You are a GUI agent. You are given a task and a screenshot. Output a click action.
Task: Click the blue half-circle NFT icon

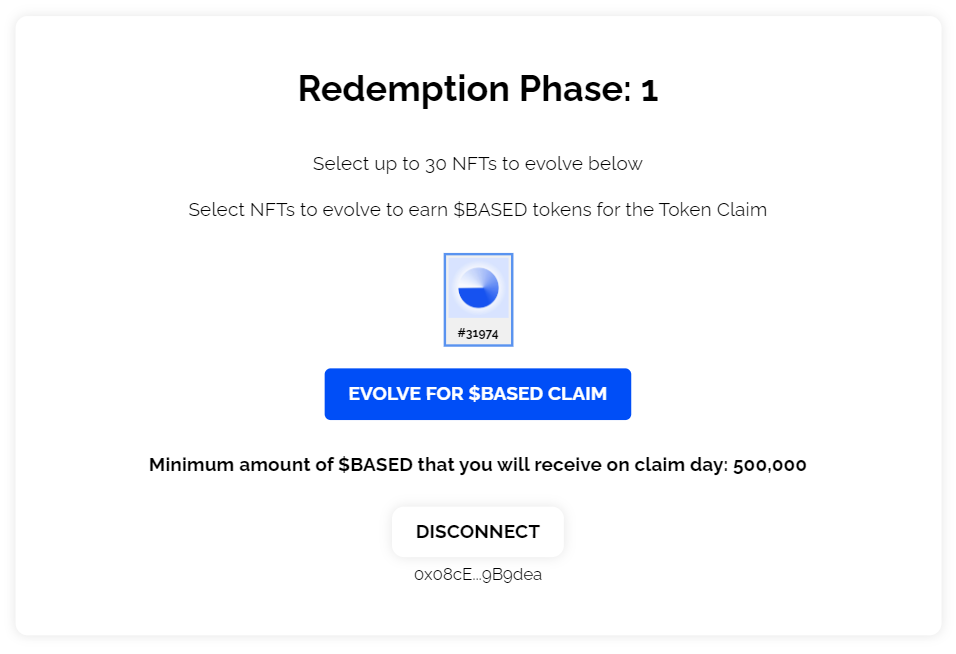478,287
